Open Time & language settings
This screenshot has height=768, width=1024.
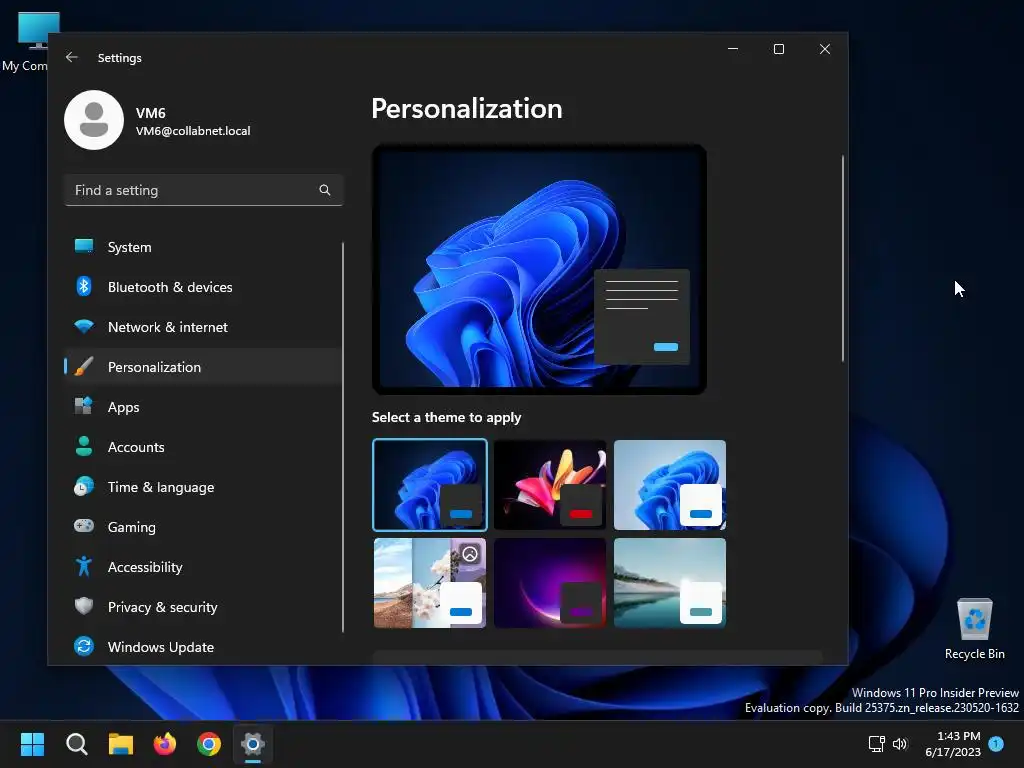(203, 487)
